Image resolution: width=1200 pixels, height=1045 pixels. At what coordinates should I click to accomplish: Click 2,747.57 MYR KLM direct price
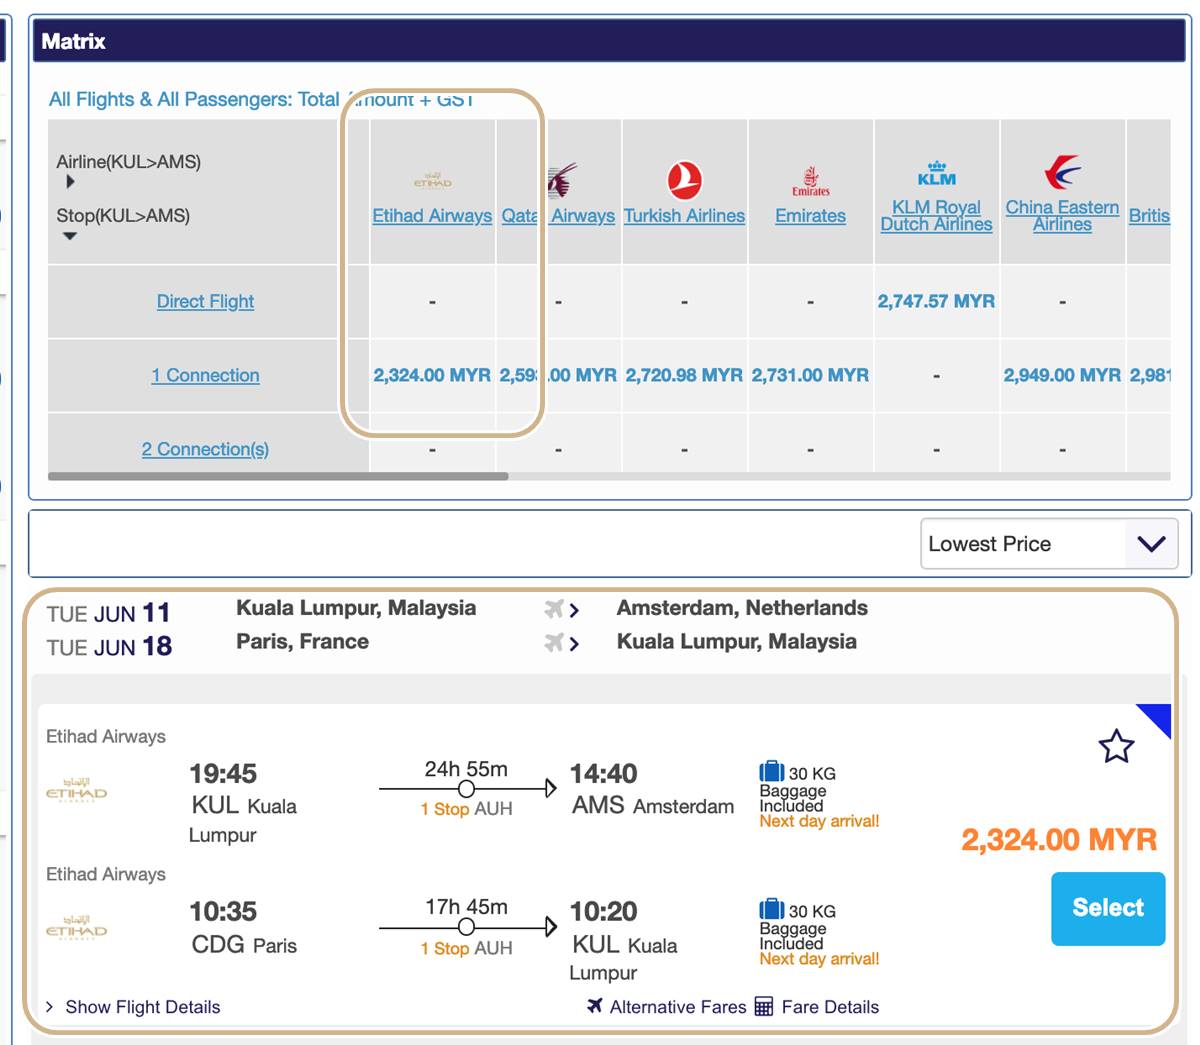[937, 301]
